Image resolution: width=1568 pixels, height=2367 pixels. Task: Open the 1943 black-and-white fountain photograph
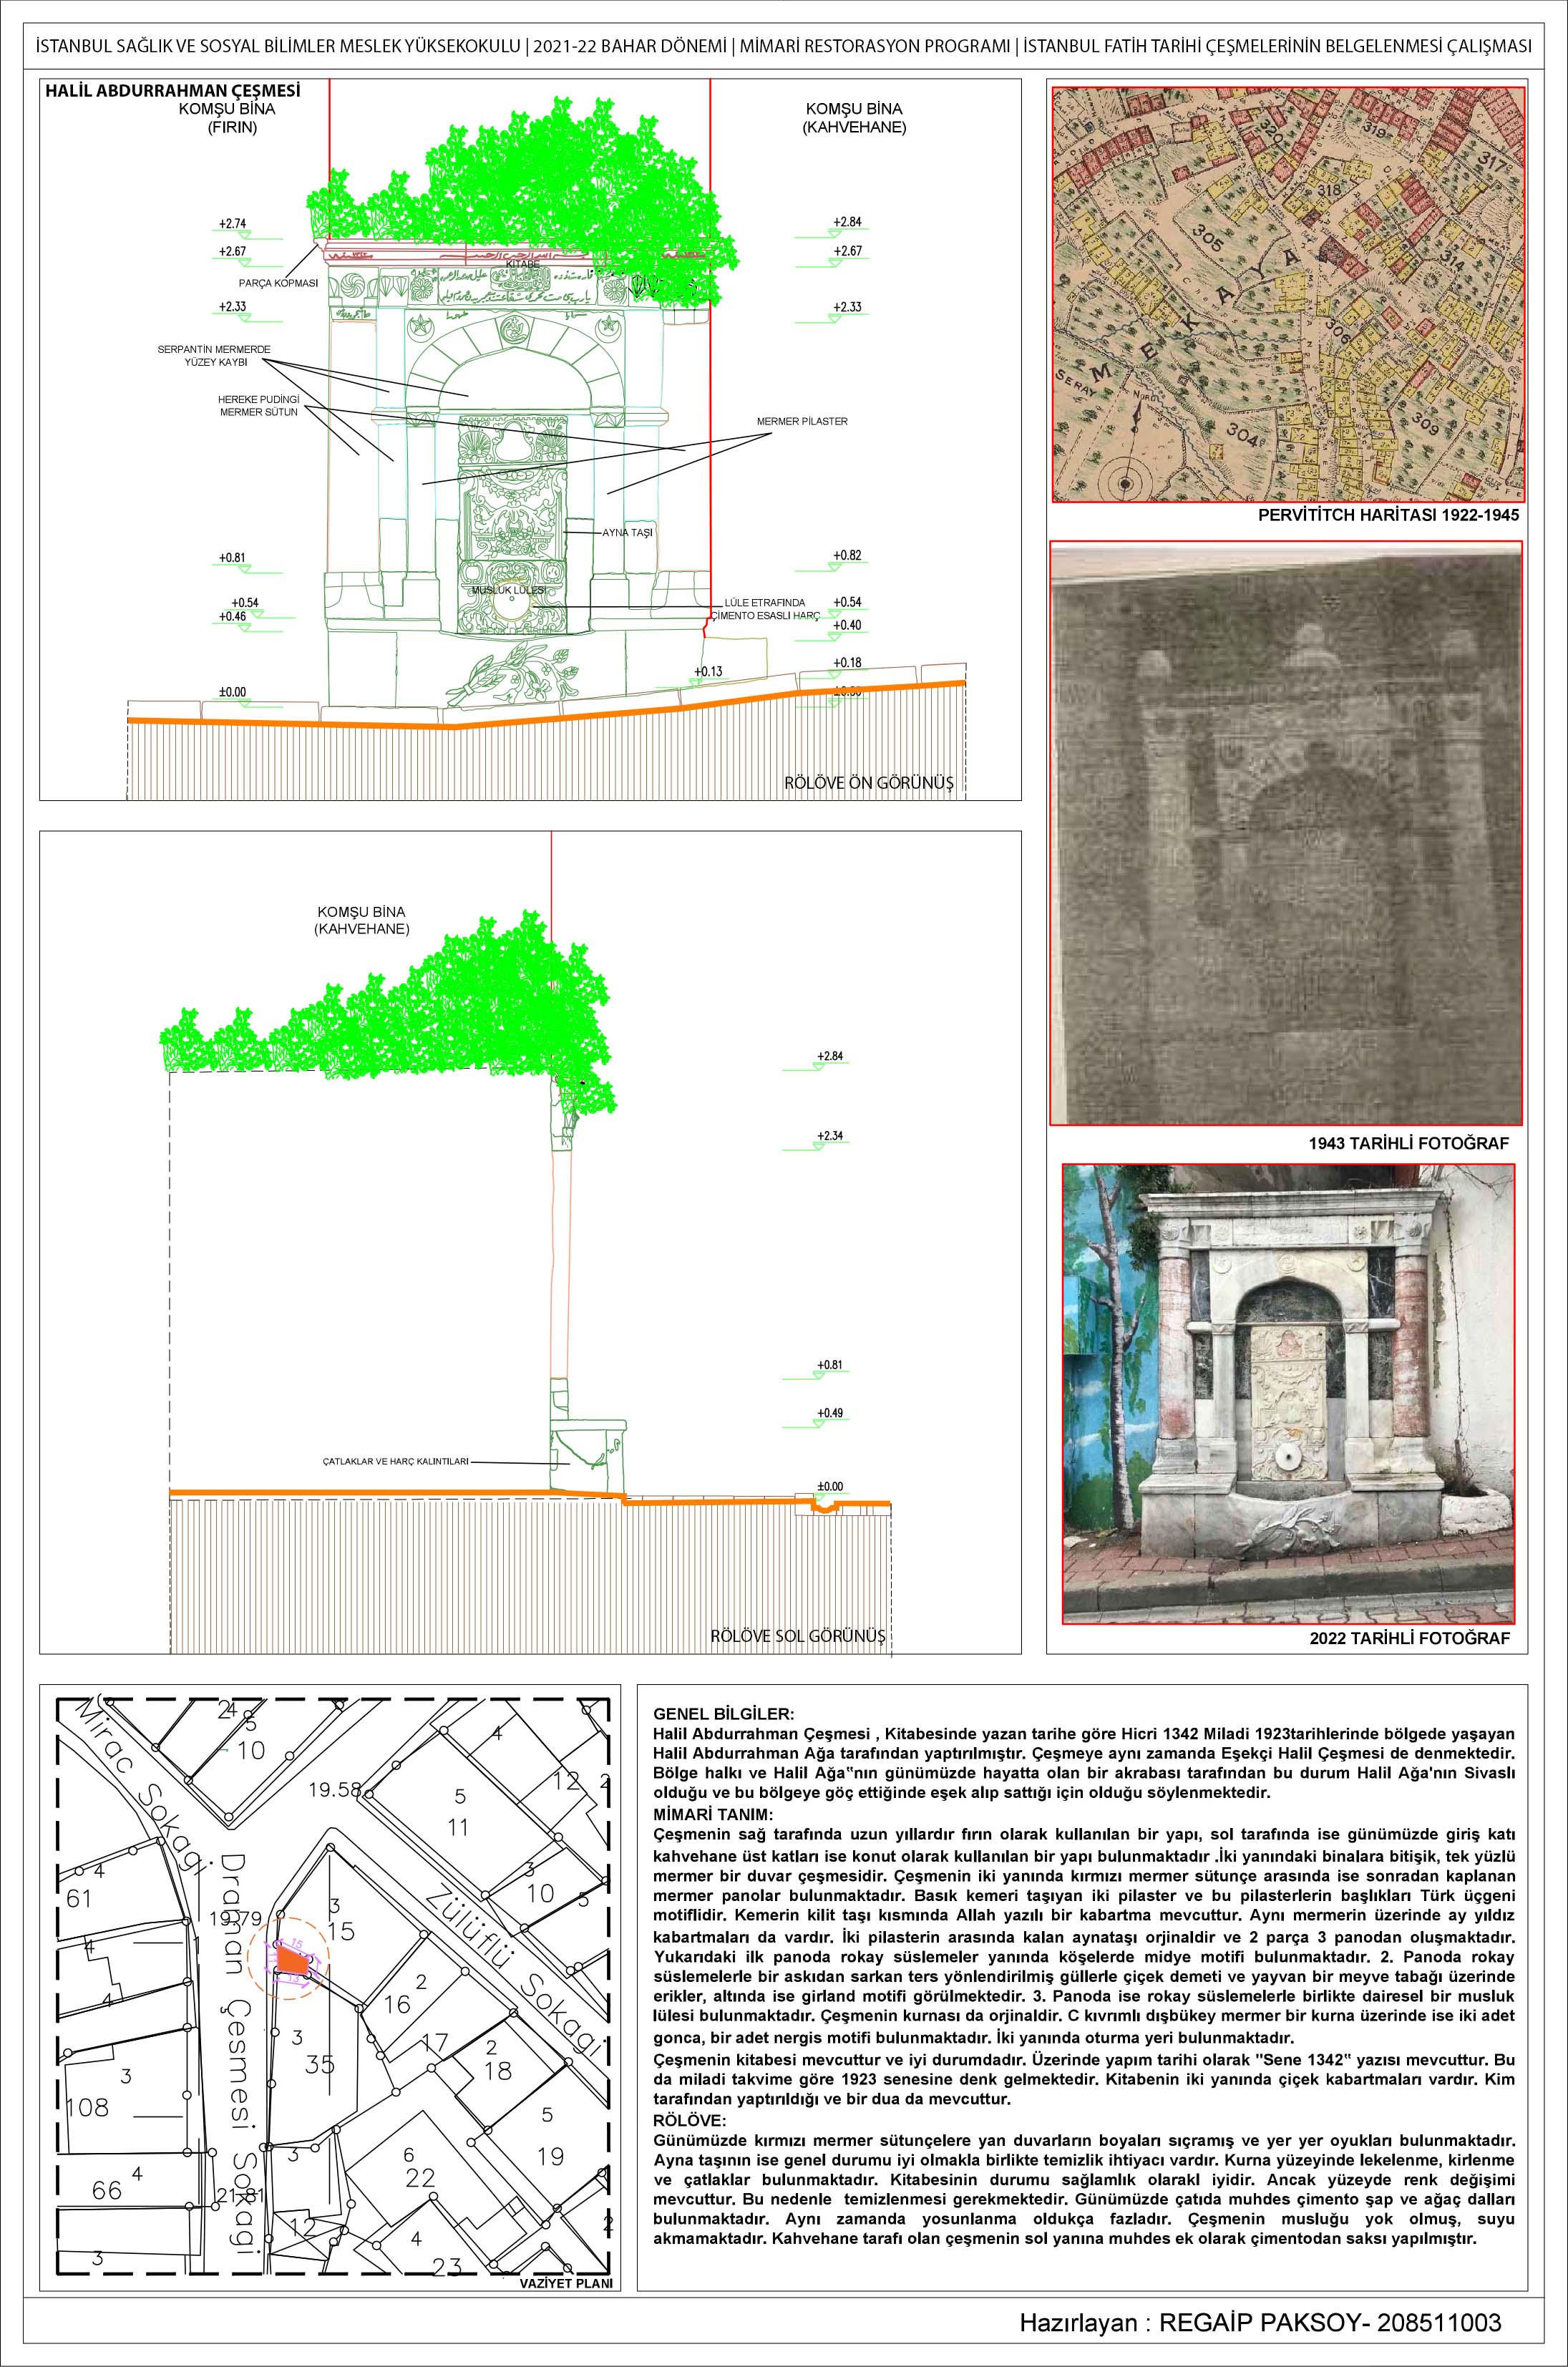(1286, 833)
